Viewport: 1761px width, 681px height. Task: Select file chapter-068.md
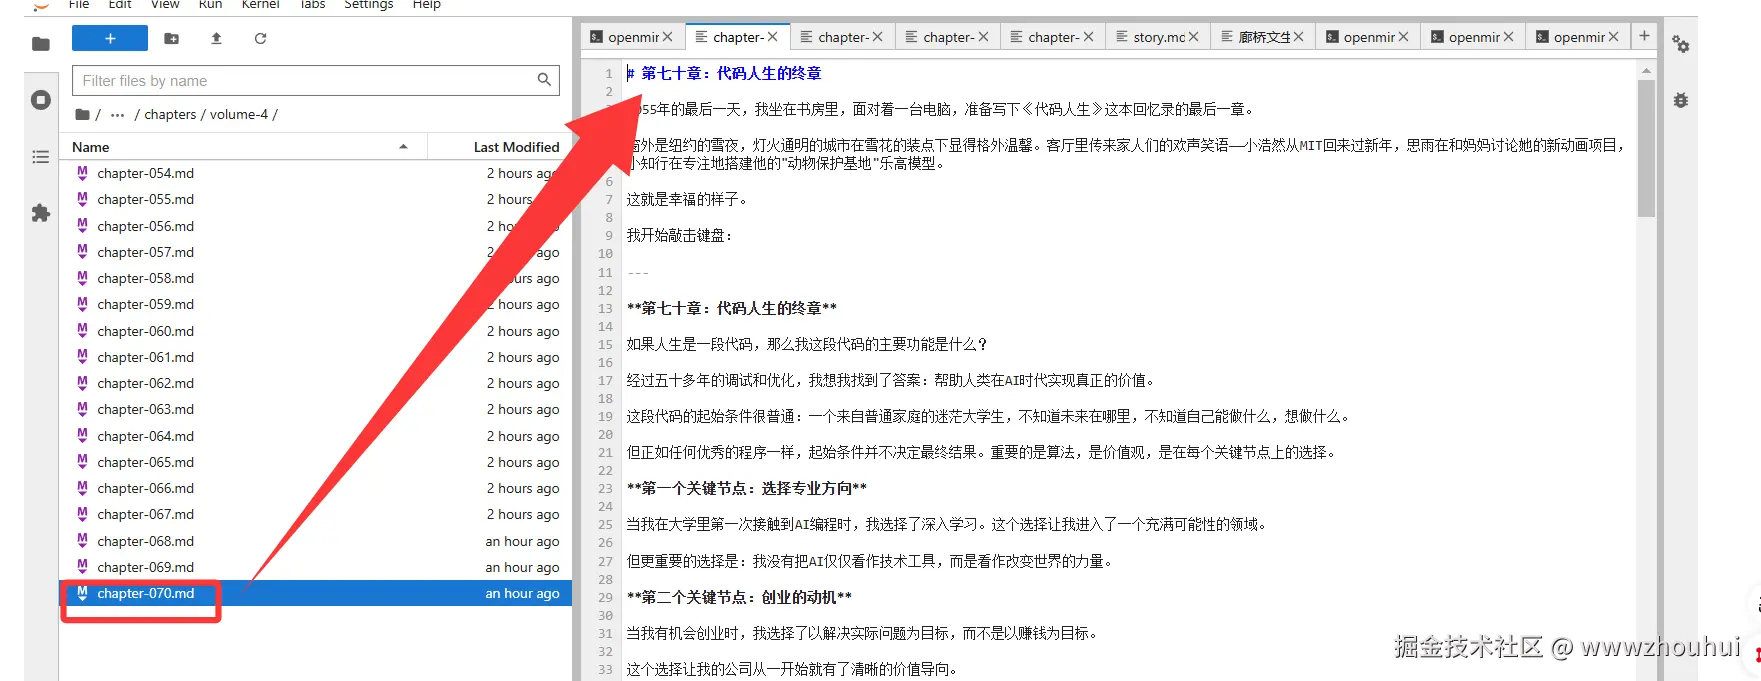(x=316, y=541)
